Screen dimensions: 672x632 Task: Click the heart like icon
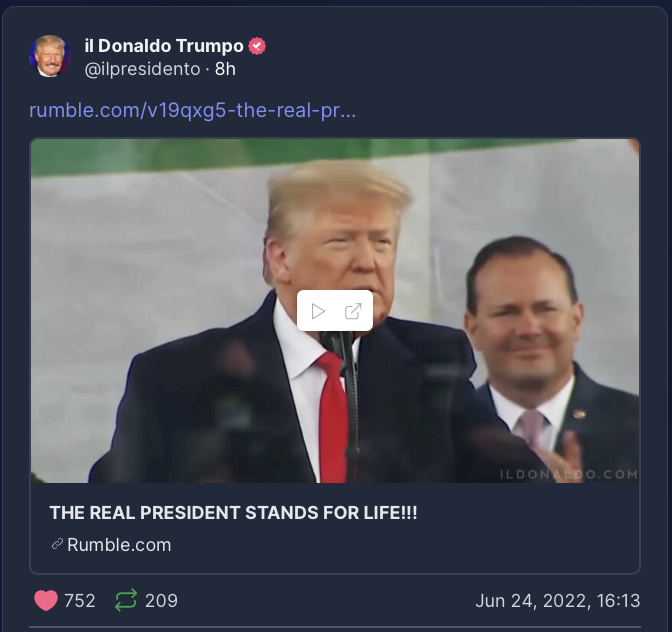(x=46, y=600)
